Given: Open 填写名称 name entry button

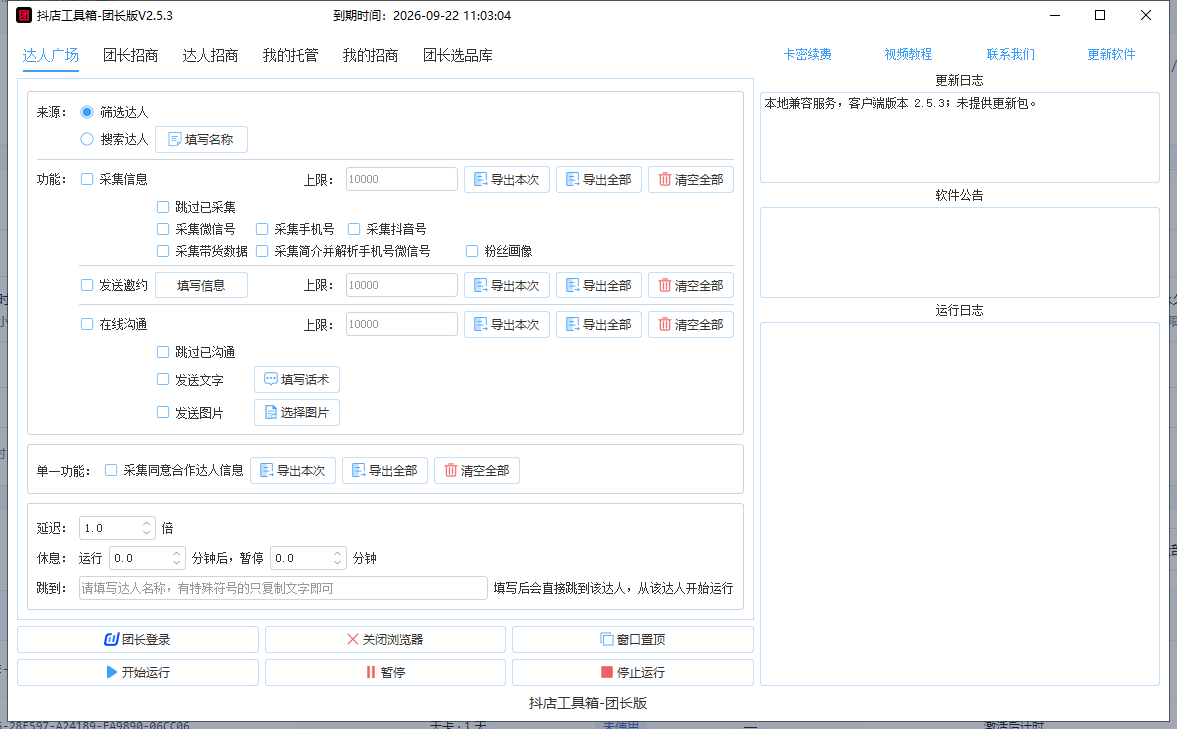Looking at the screenshot, I should click(x=201, y=140).
